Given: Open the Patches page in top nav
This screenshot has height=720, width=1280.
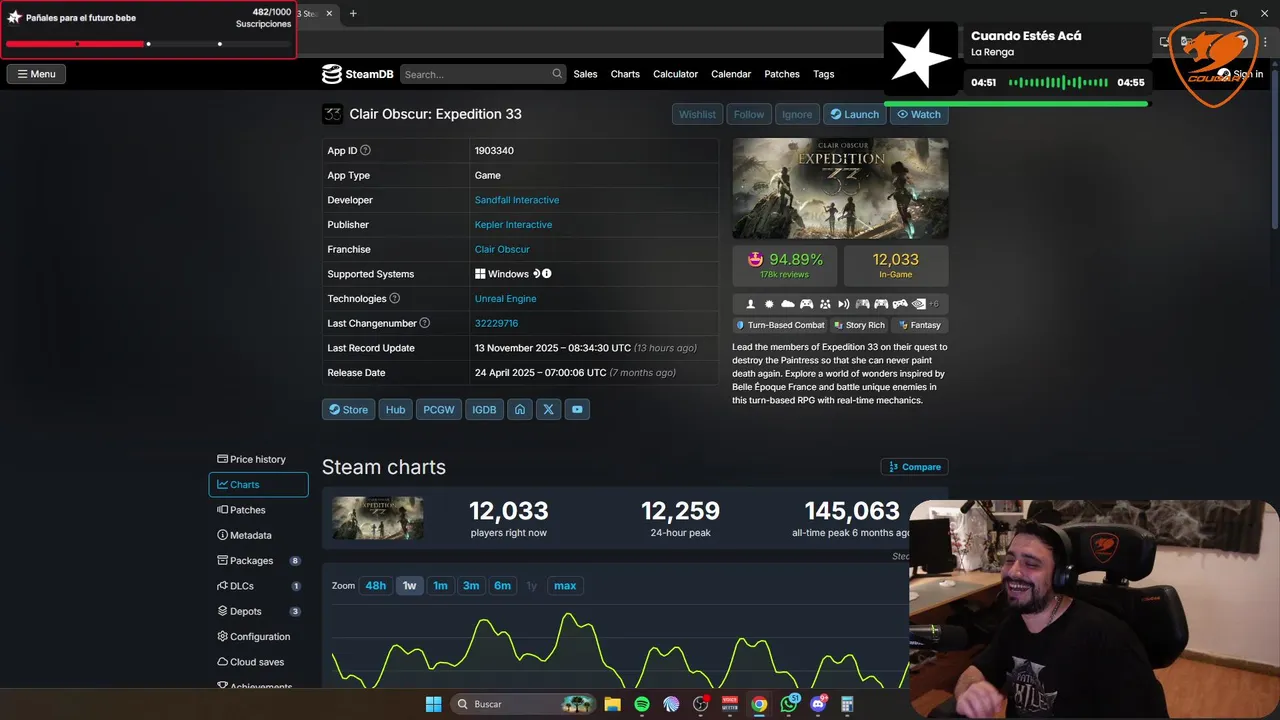Looking at the screenshot, I should coord(782,74).
